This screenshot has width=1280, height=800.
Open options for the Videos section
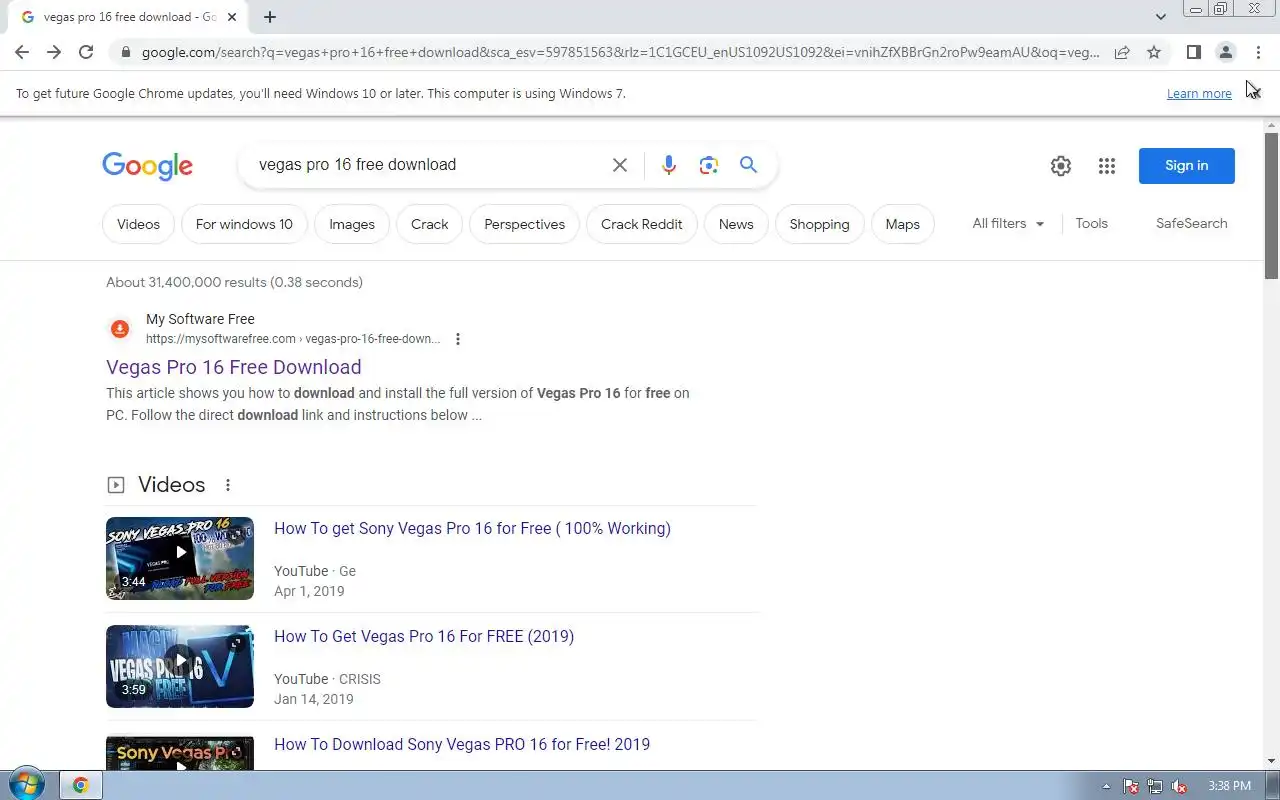tap(228, 485)
